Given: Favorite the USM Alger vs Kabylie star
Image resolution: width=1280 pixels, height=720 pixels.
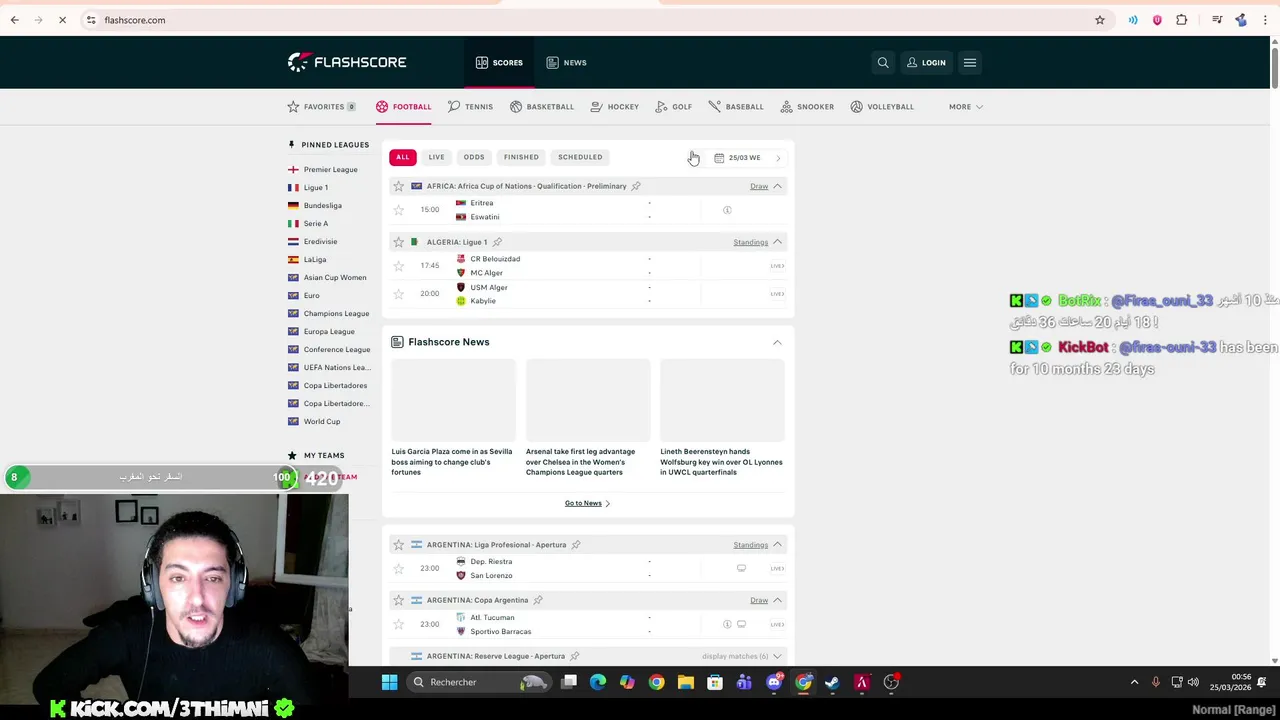Looking at the screenshot, I should (399, 294).
